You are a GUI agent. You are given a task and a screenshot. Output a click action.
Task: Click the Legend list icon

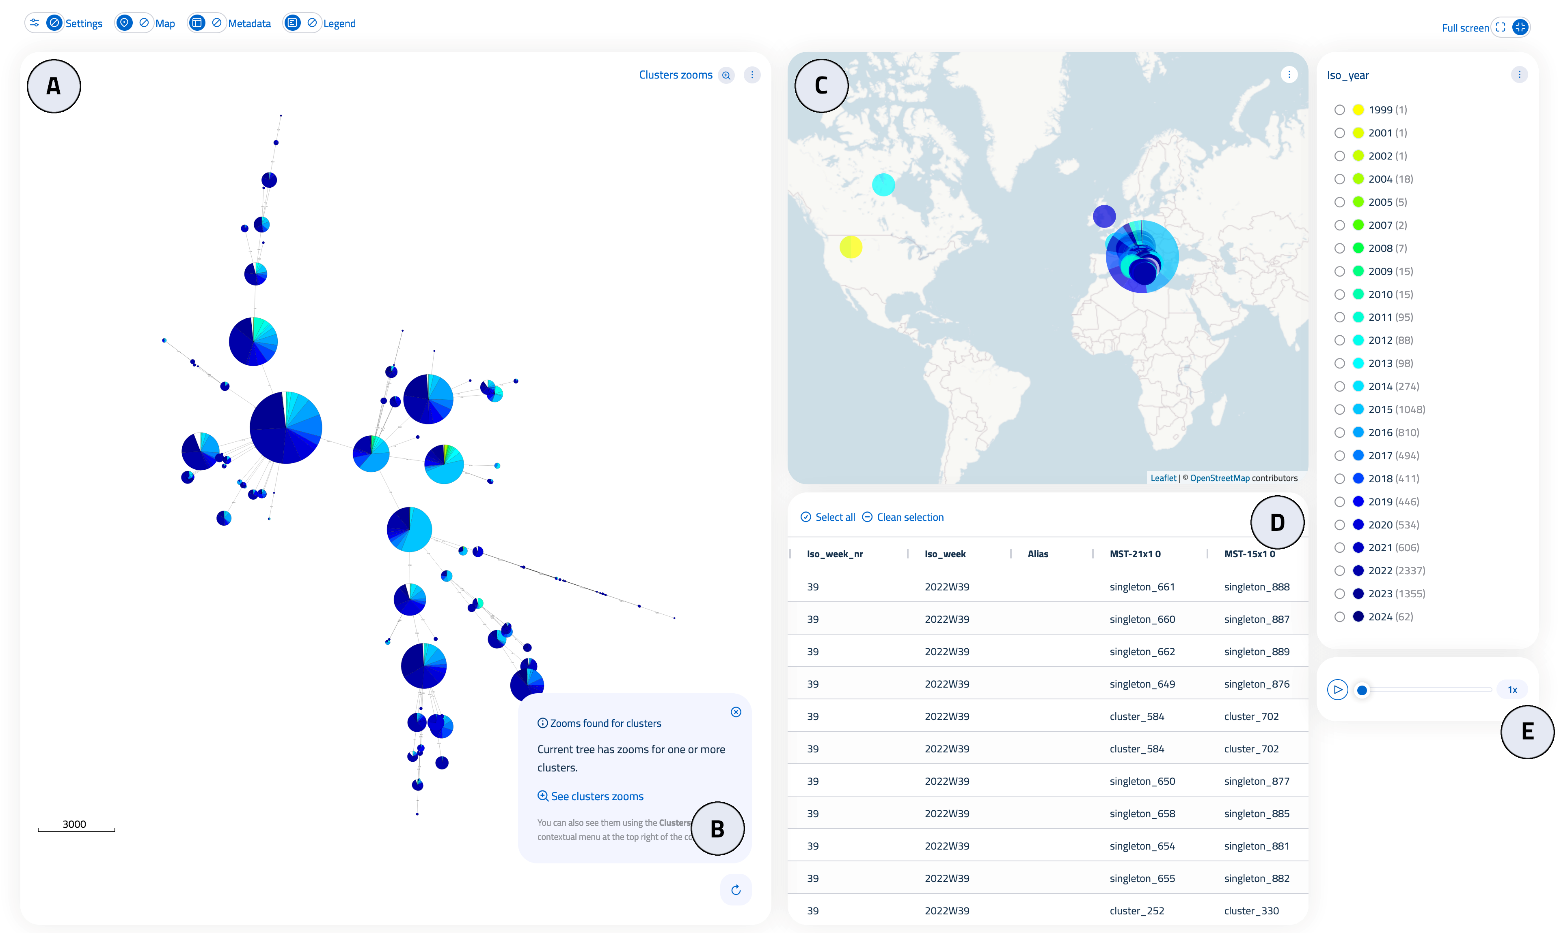tap(292, 23)
